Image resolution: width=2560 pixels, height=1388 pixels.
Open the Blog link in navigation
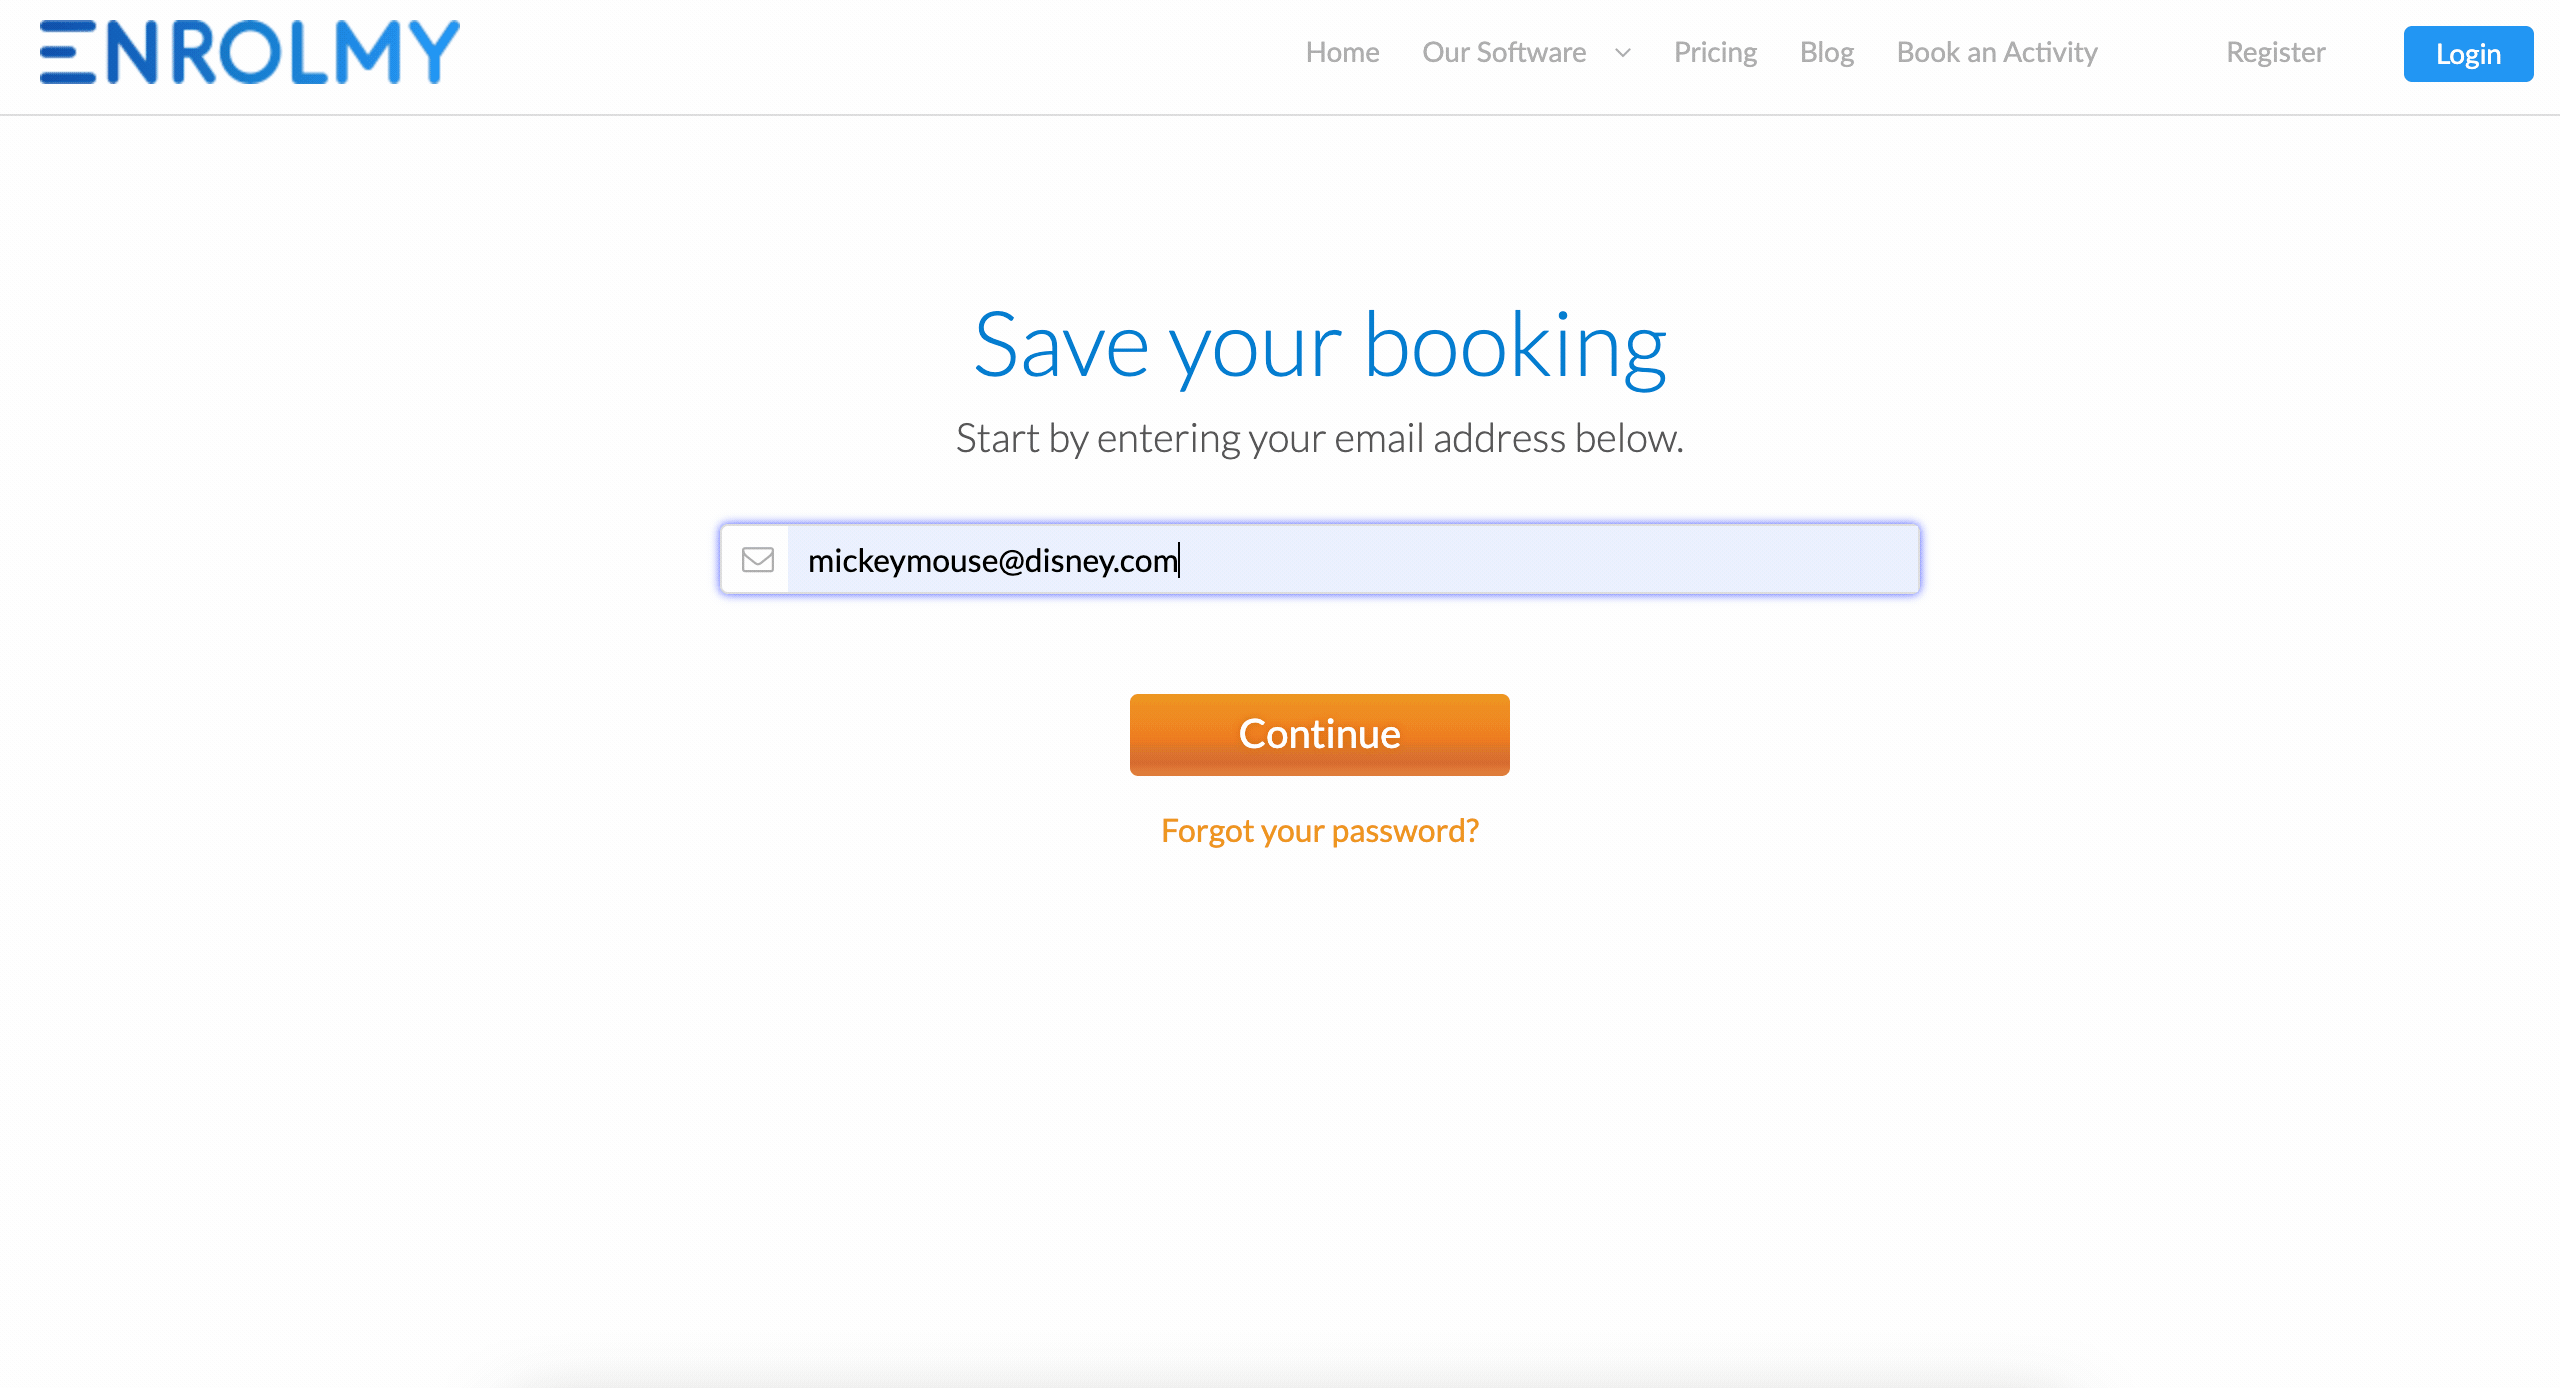click(1826, 52)
